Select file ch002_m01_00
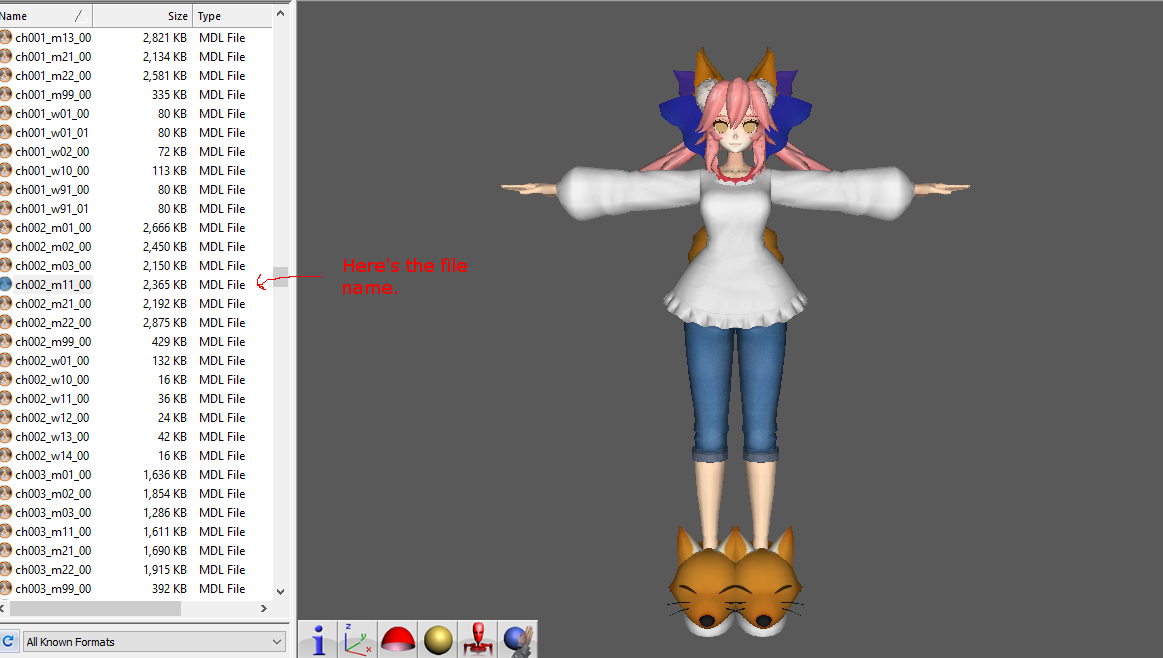Viewport: 1163px width, 658px height. click(x=53, y=228)
